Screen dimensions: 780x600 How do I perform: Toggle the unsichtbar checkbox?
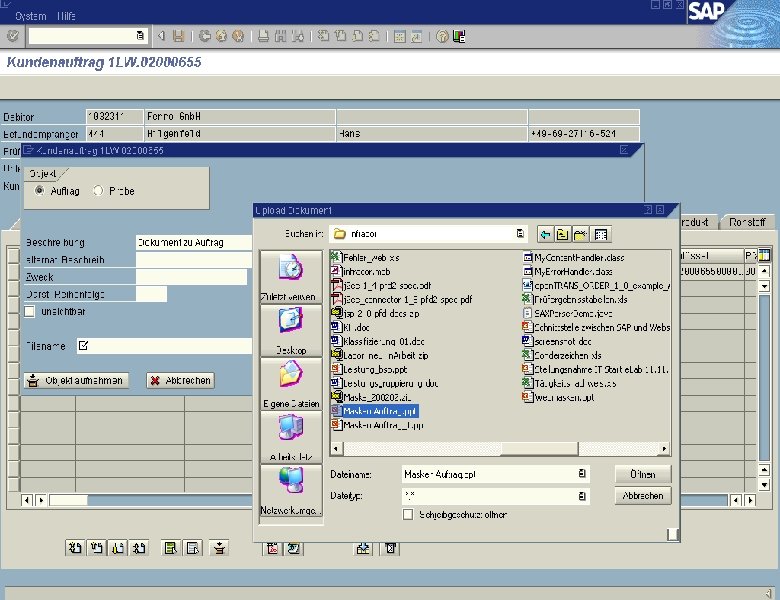click(30, 311)
